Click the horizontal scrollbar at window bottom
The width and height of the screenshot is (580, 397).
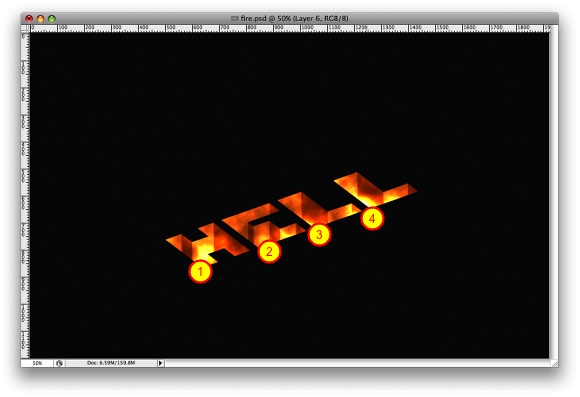(x=357, y=363)
